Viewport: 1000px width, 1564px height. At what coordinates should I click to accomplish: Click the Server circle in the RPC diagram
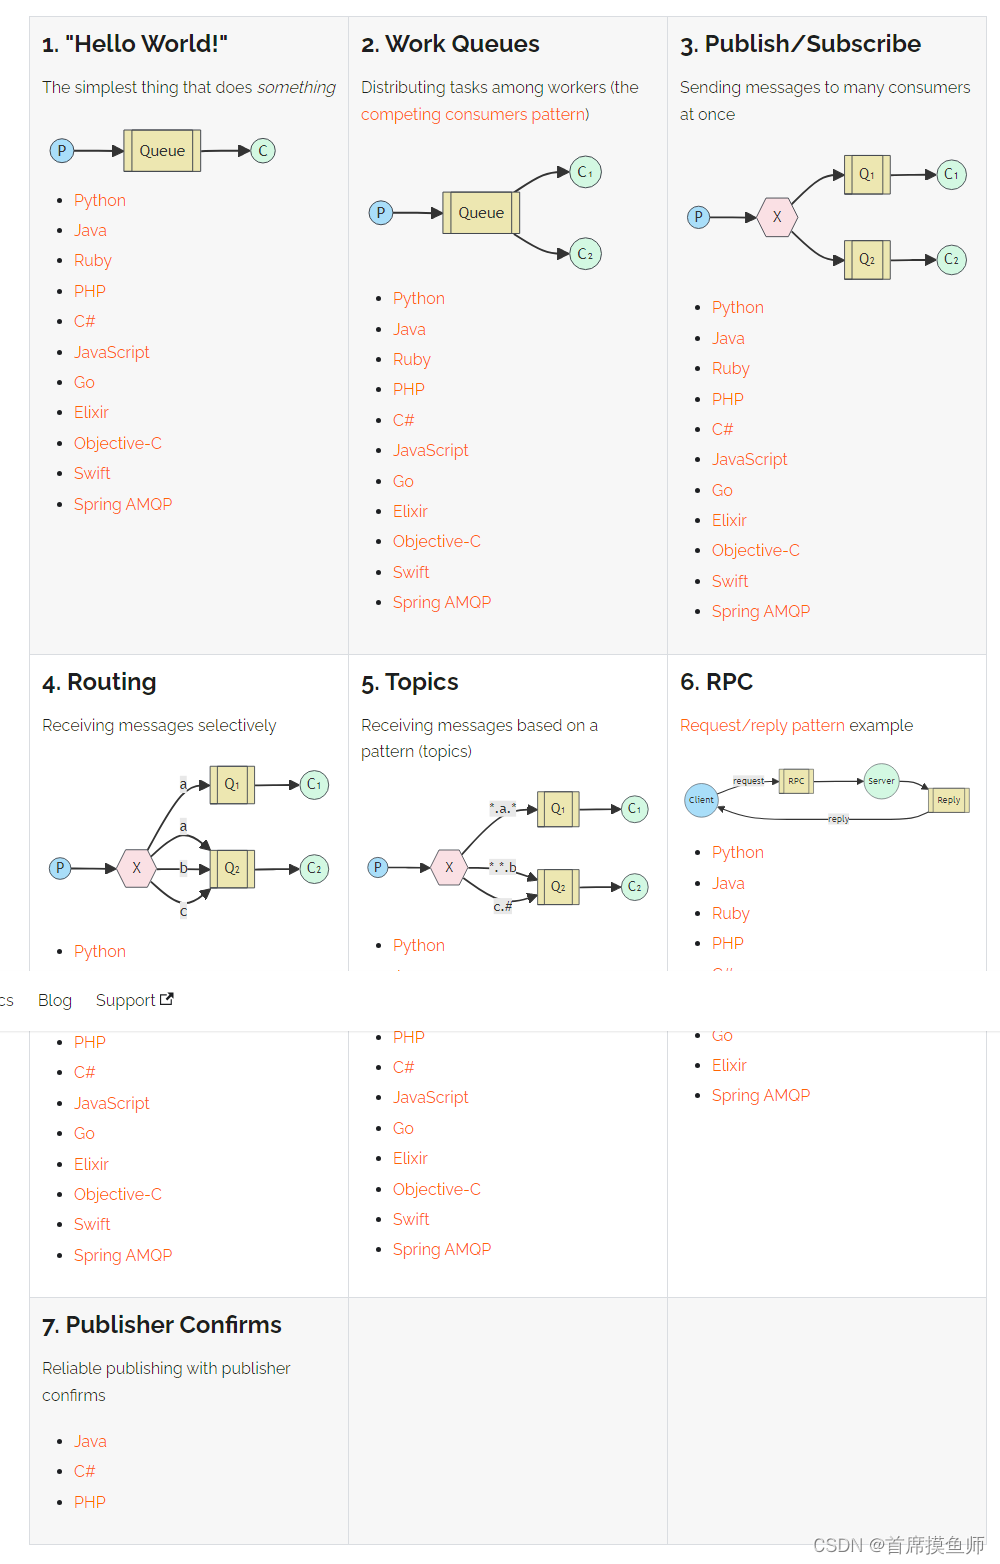(x=881, y=781)
